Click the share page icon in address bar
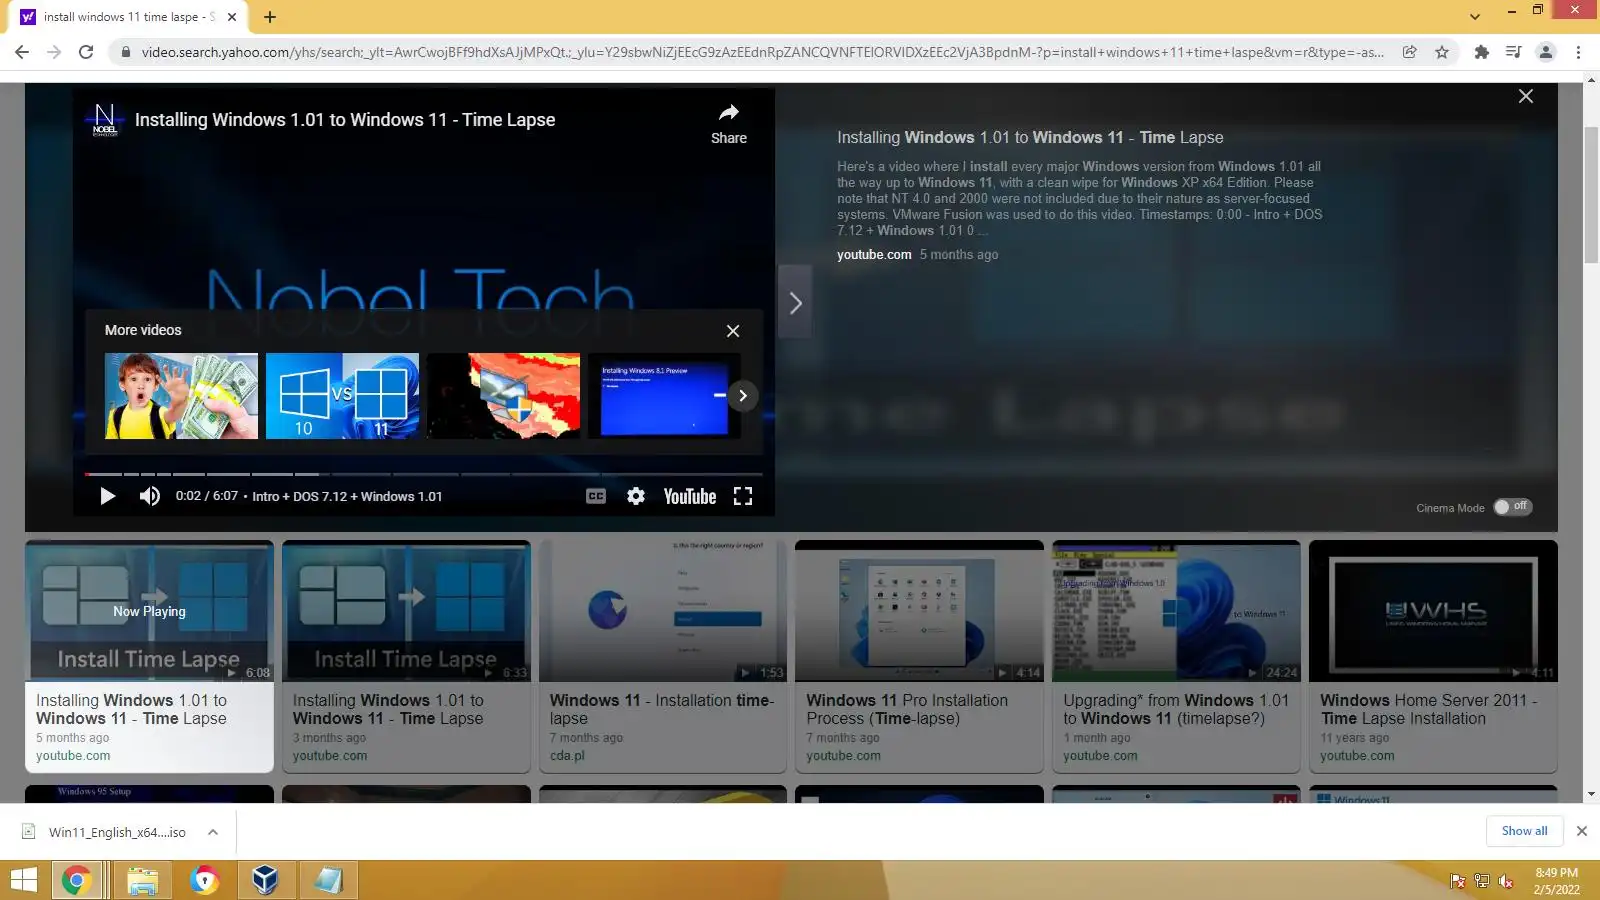This screenshot has width=1600, height=900. (x=1409, y=52)
